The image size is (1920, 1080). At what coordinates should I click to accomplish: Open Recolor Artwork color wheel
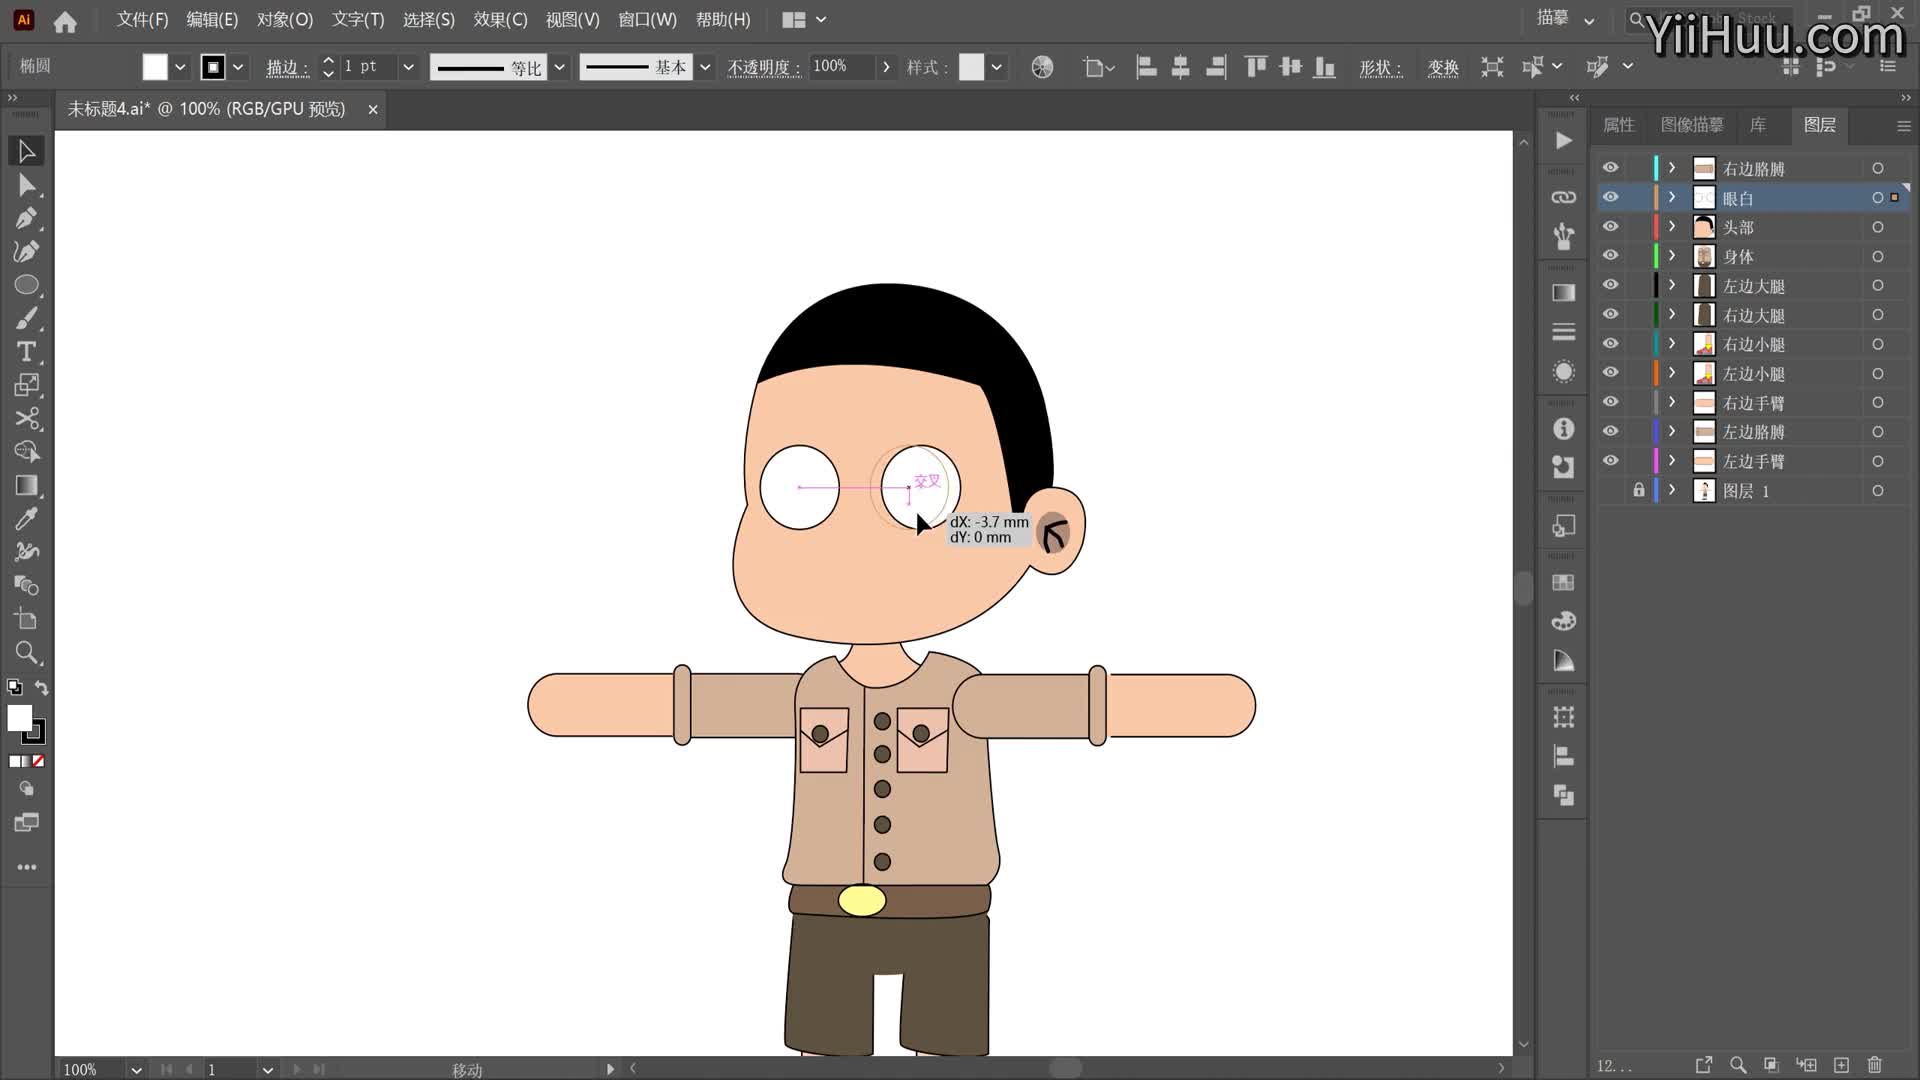(x=1042, y=67)
